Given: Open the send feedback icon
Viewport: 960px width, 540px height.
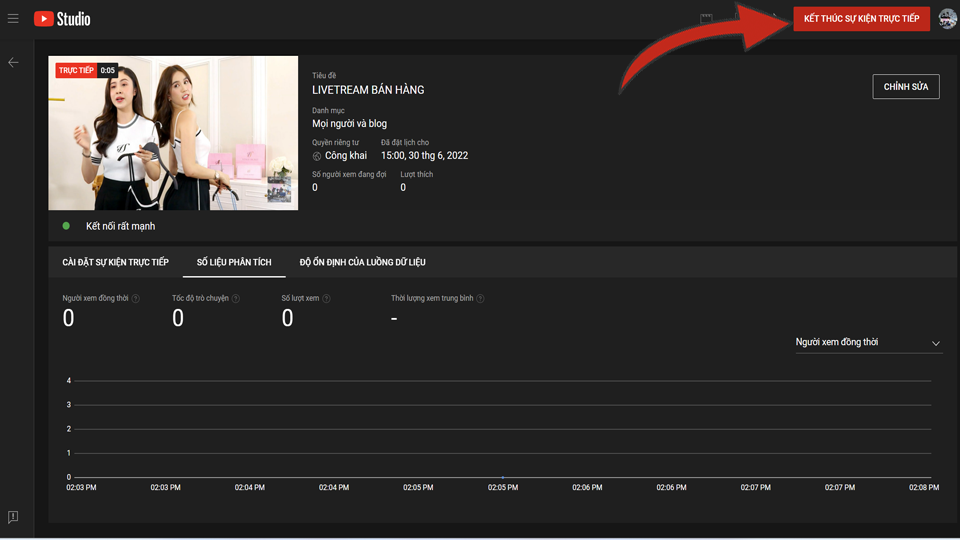Looking at the screenshot, I should coord(13,517).
